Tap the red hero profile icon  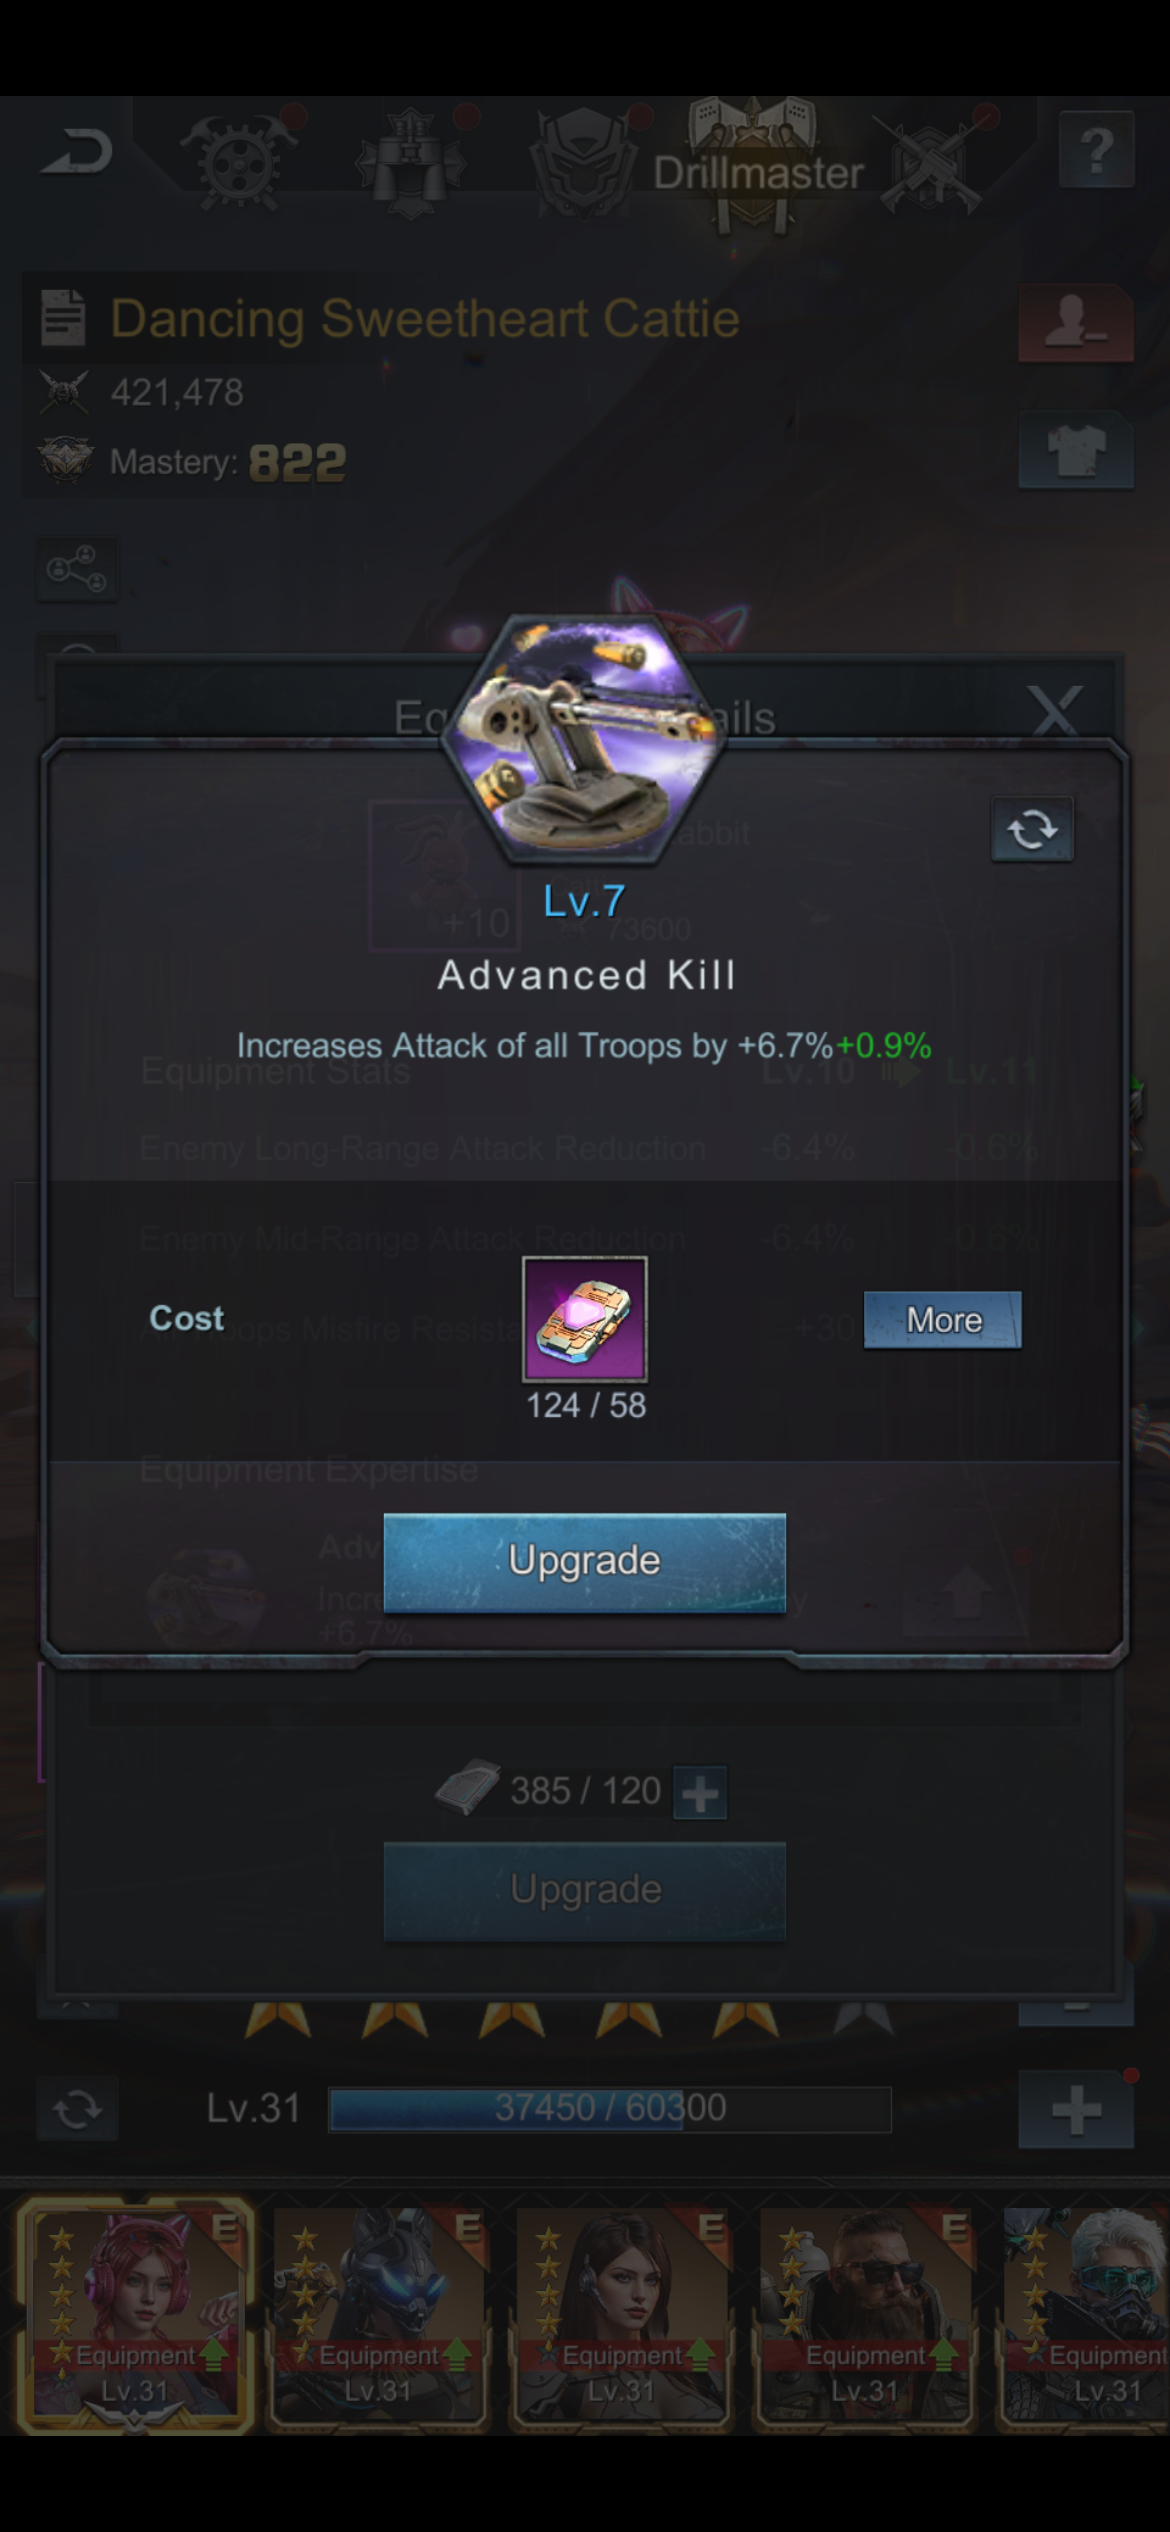pyautogui.click(x=1076, y=324)
